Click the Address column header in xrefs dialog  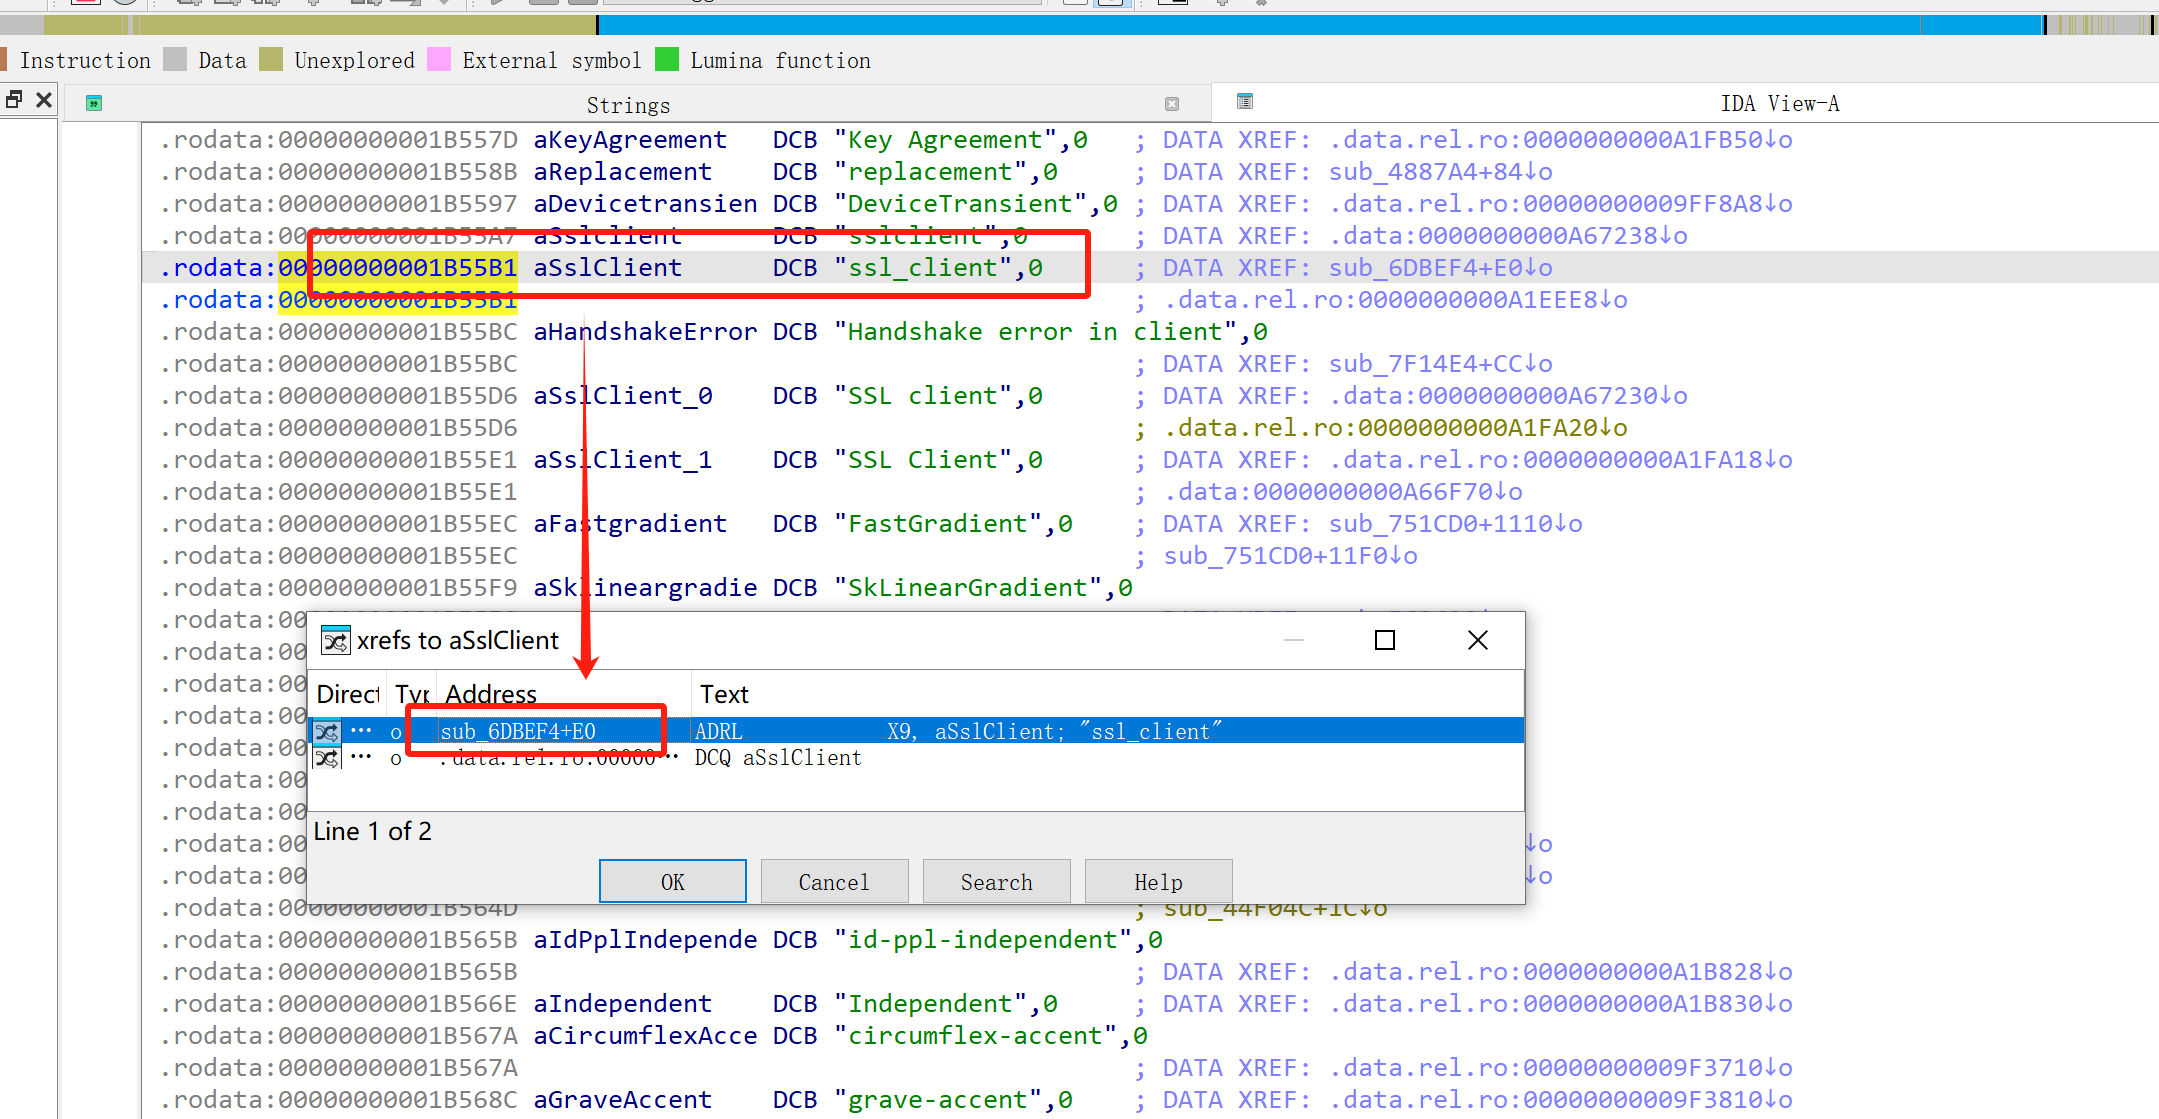[x=491, y=693]
